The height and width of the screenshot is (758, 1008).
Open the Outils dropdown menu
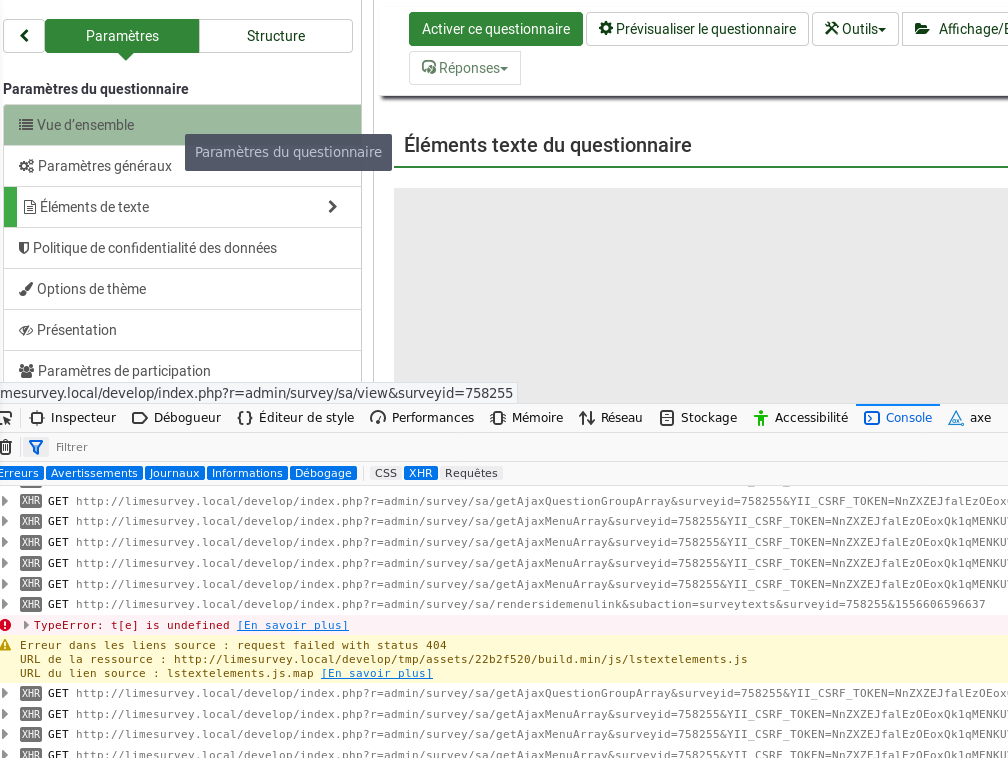(x=855, y=29)
